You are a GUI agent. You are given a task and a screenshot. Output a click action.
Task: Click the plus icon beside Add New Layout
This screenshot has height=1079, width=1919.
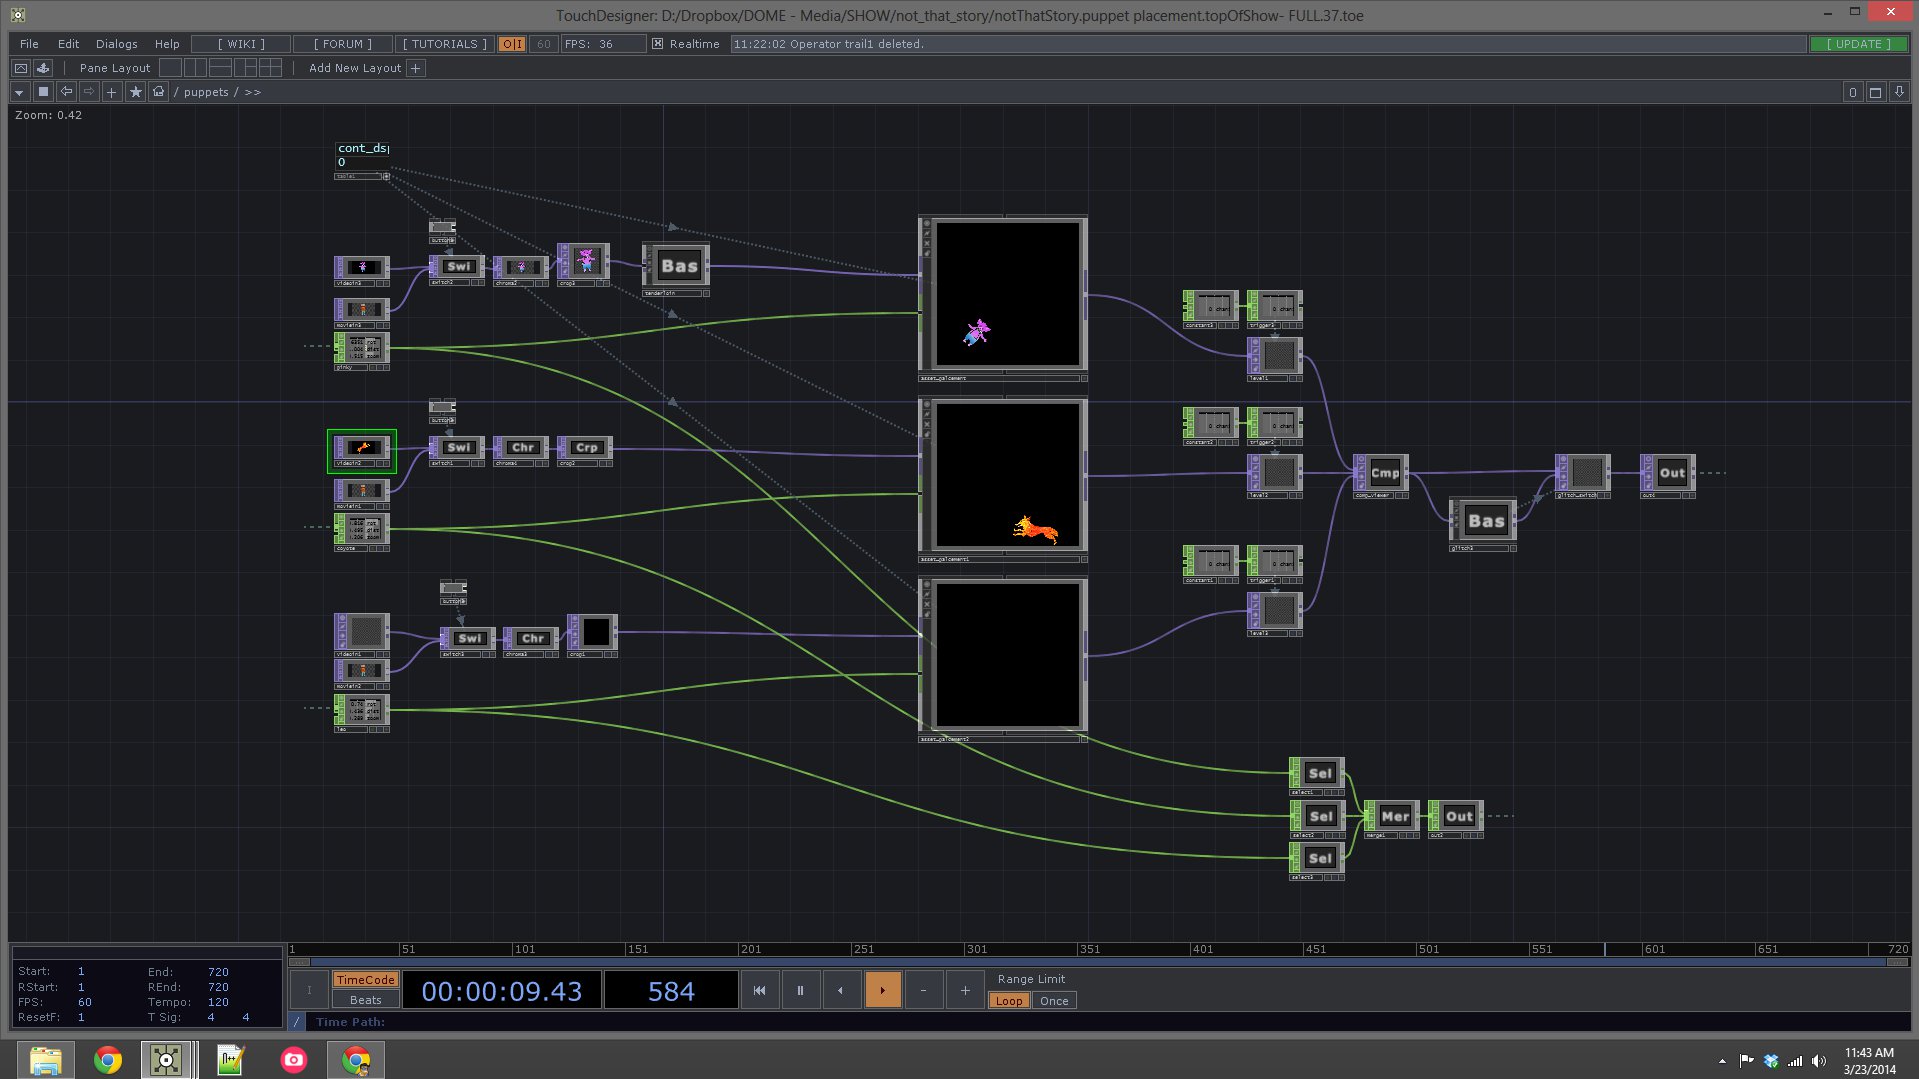click(416, 68)
